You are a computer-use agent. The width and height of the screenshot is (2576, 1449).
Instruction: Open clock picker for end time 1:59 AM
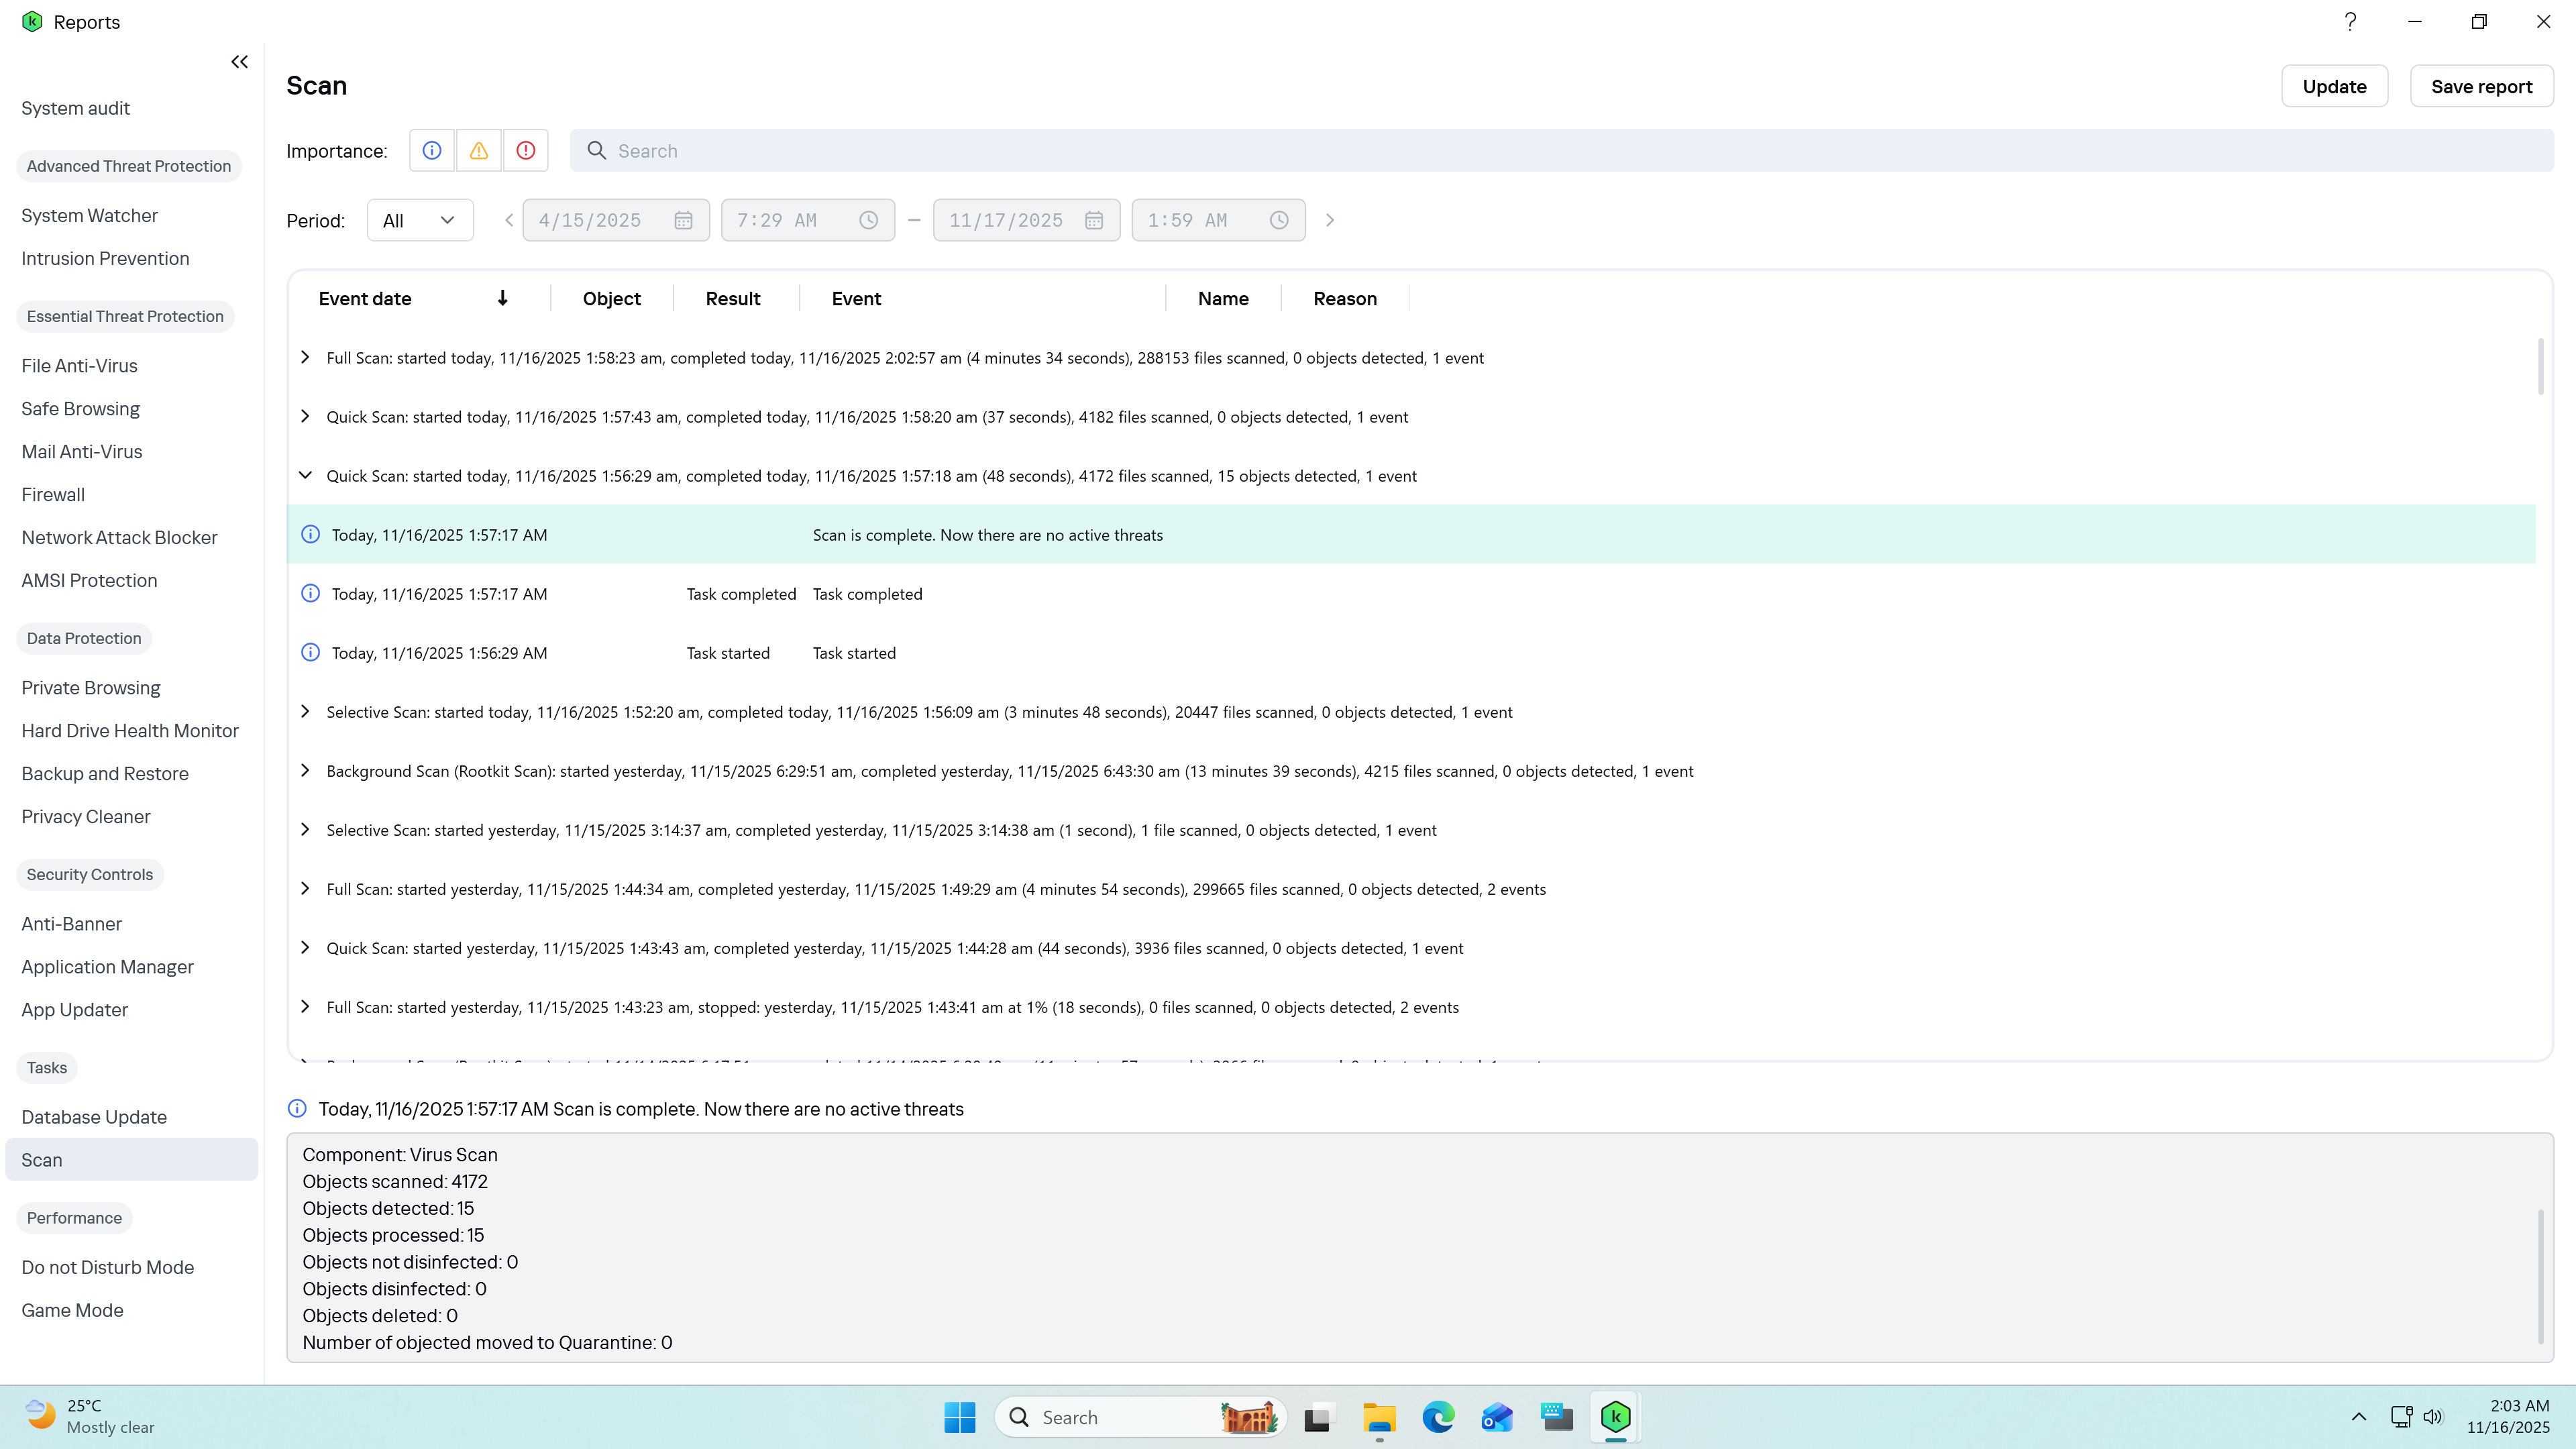pos(1279,220)
